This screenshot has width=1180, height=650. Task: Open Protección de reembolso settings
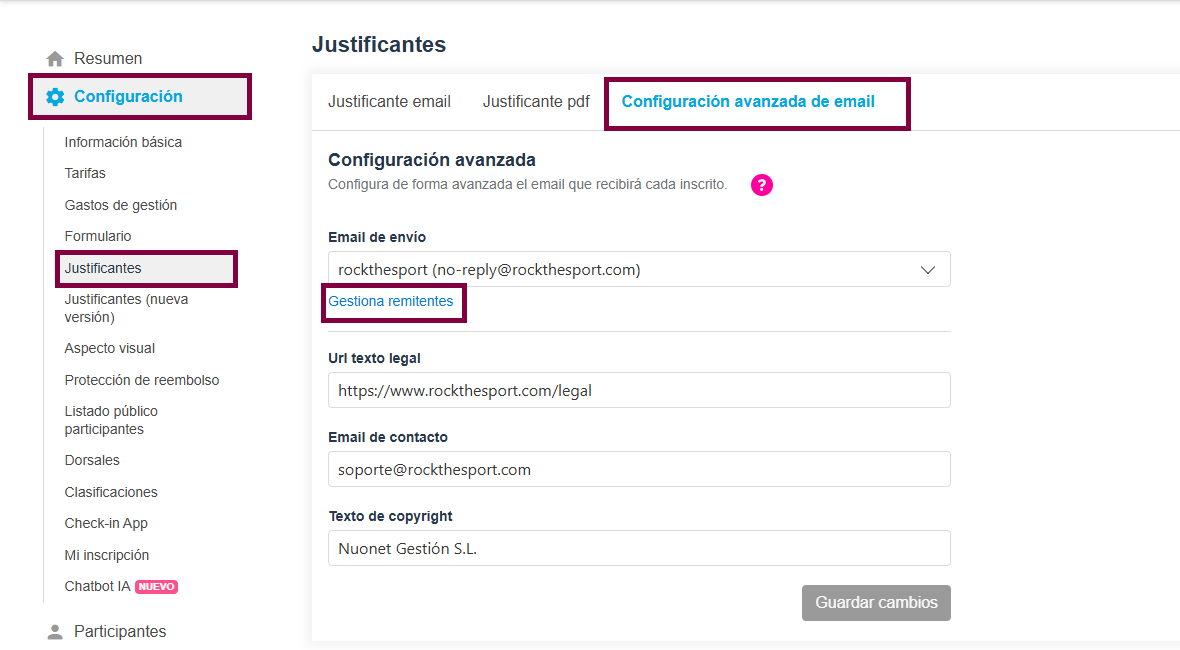(142, 380)
